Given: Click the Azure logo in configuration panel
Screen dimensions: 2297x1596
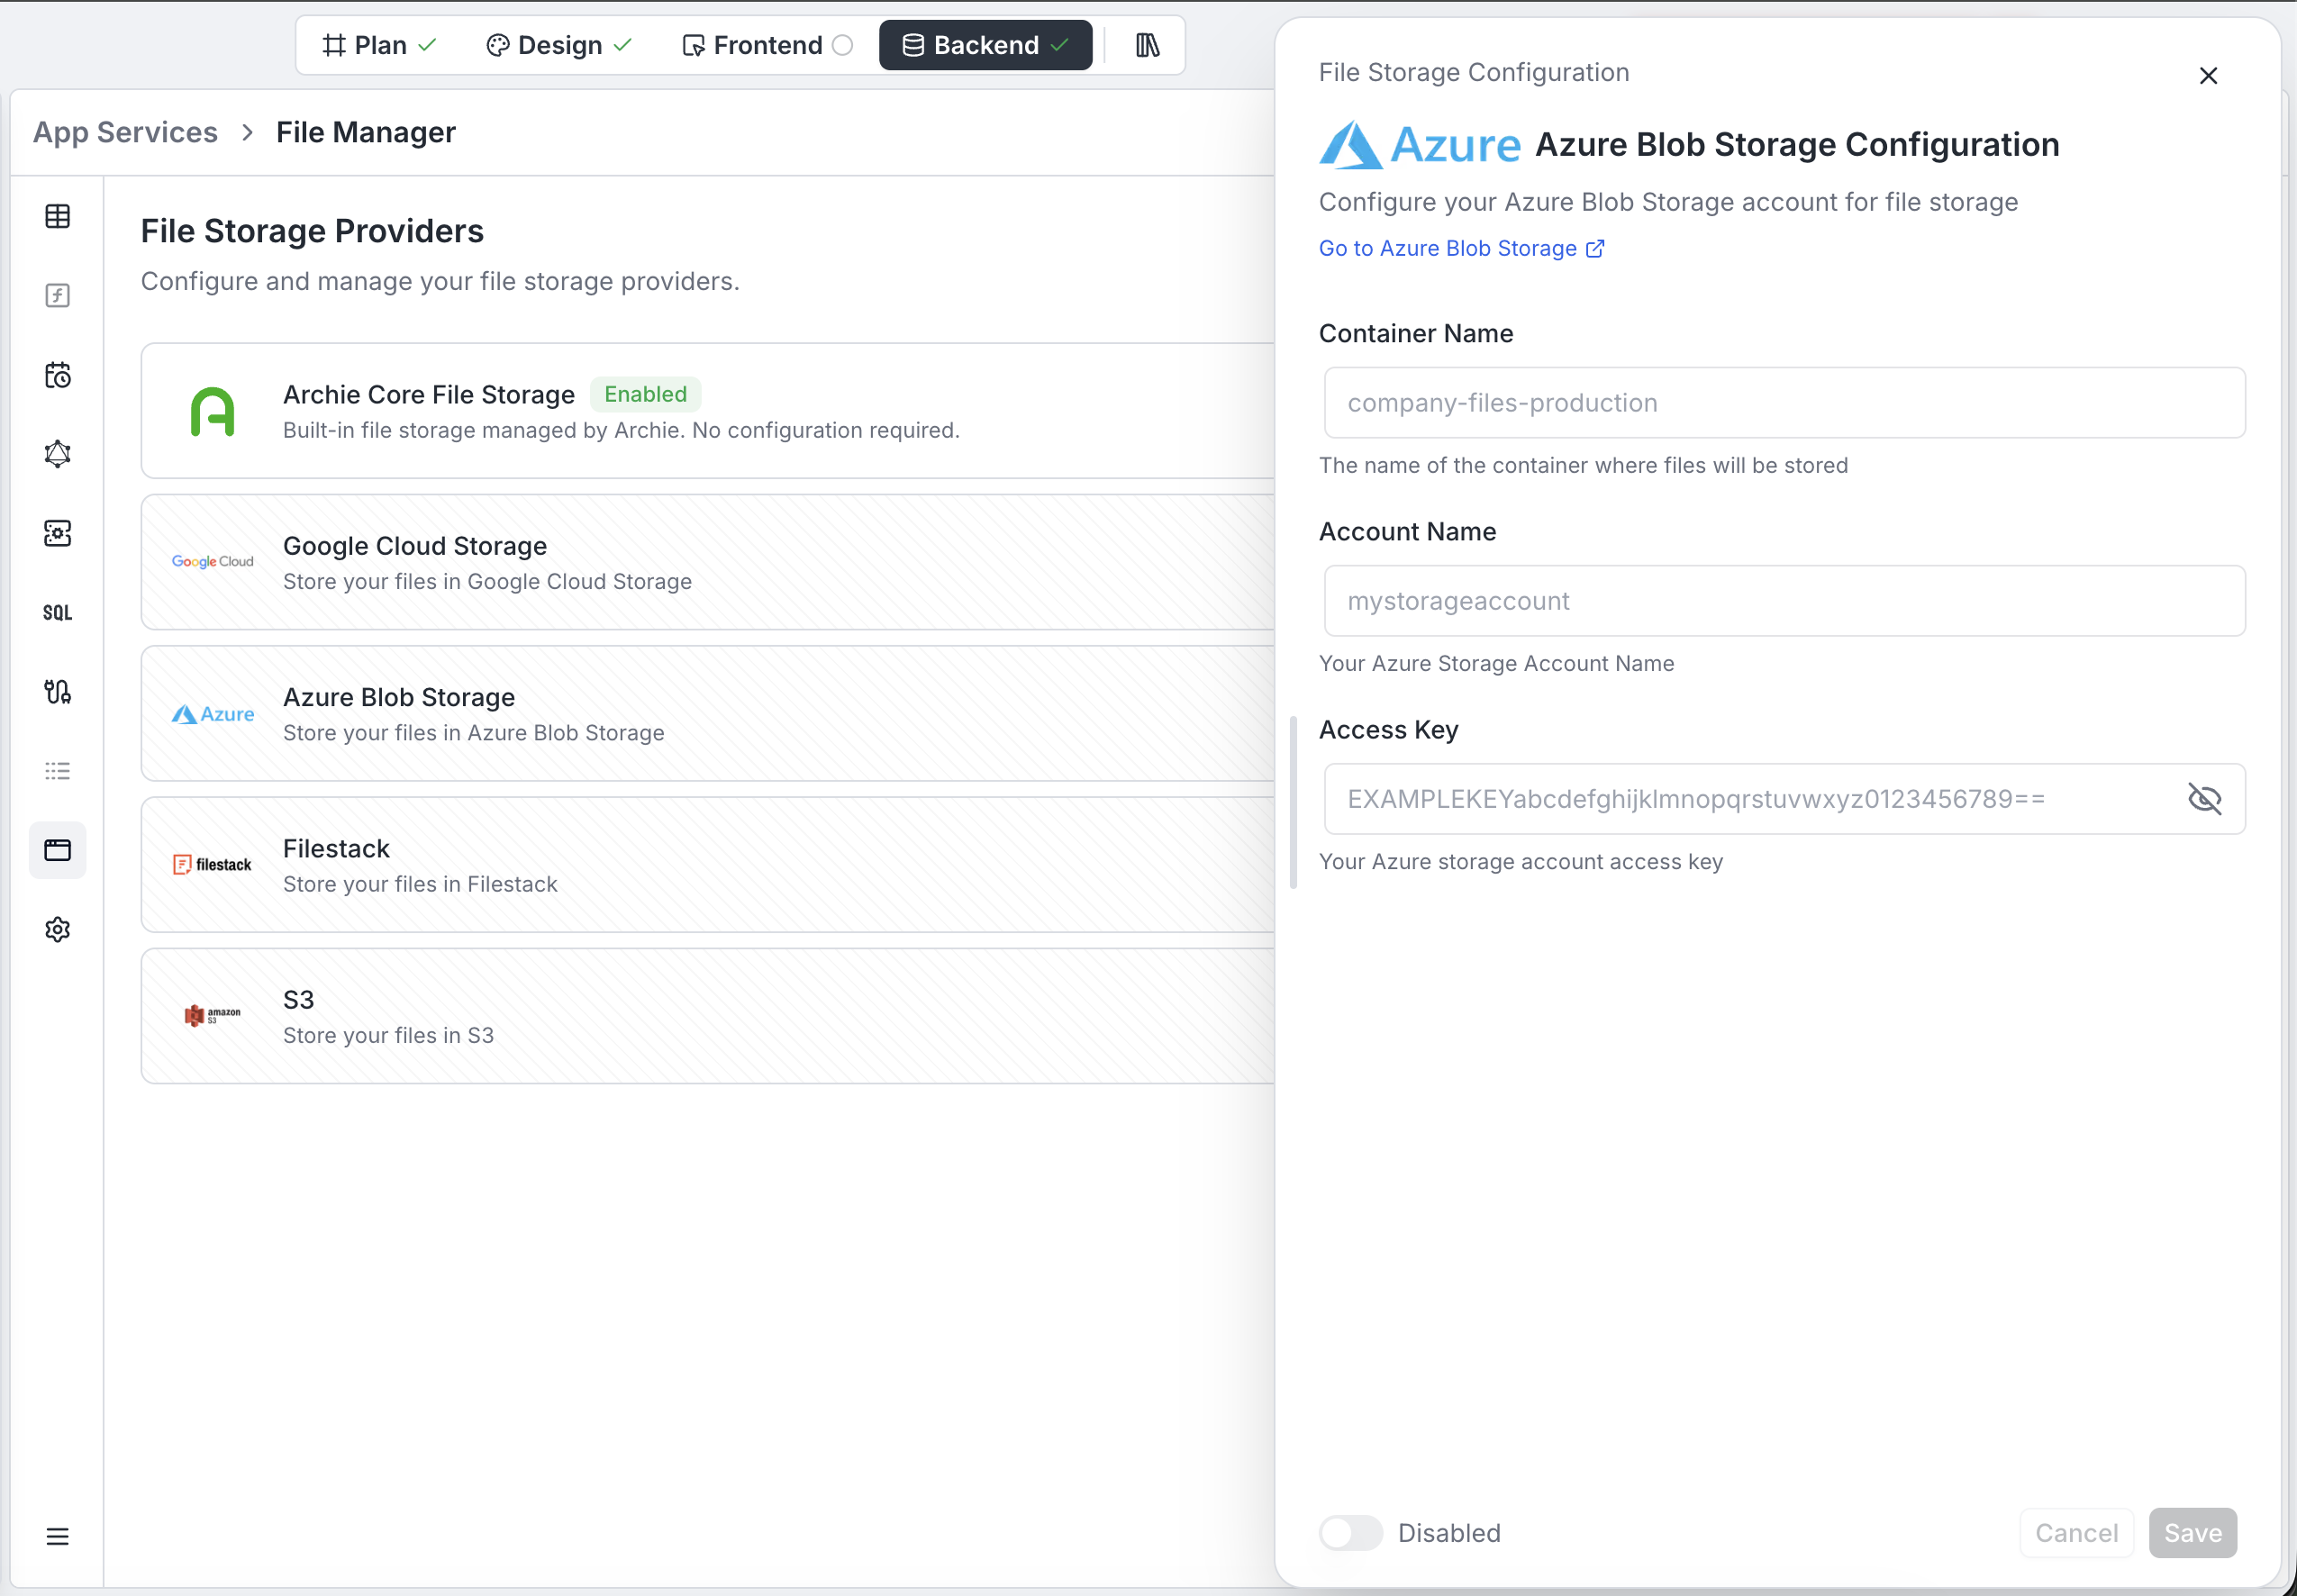Looking at the screenshot, I should pyautogui.click(x=1420, y=145).
